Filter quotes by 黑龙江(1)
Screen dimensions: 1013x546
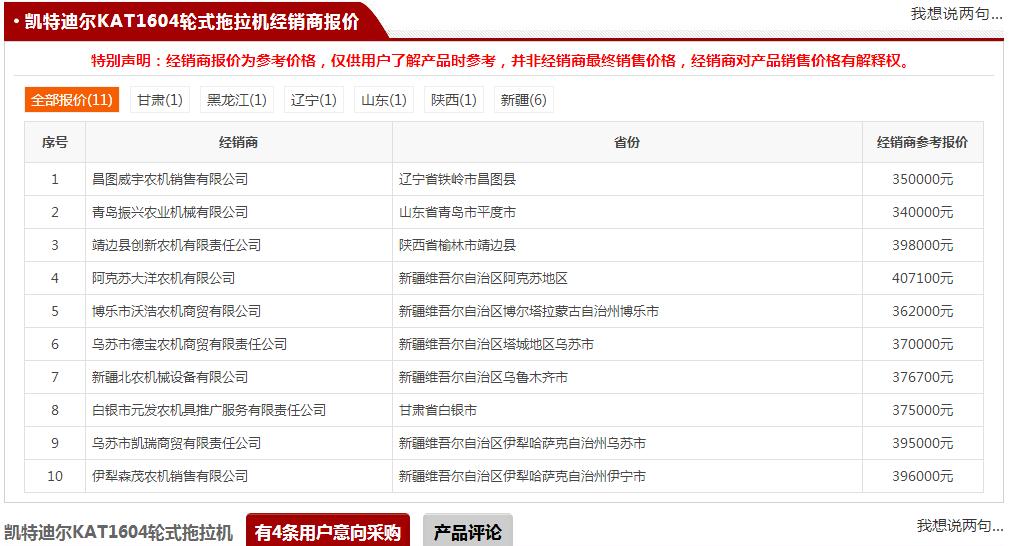point(236,100)
